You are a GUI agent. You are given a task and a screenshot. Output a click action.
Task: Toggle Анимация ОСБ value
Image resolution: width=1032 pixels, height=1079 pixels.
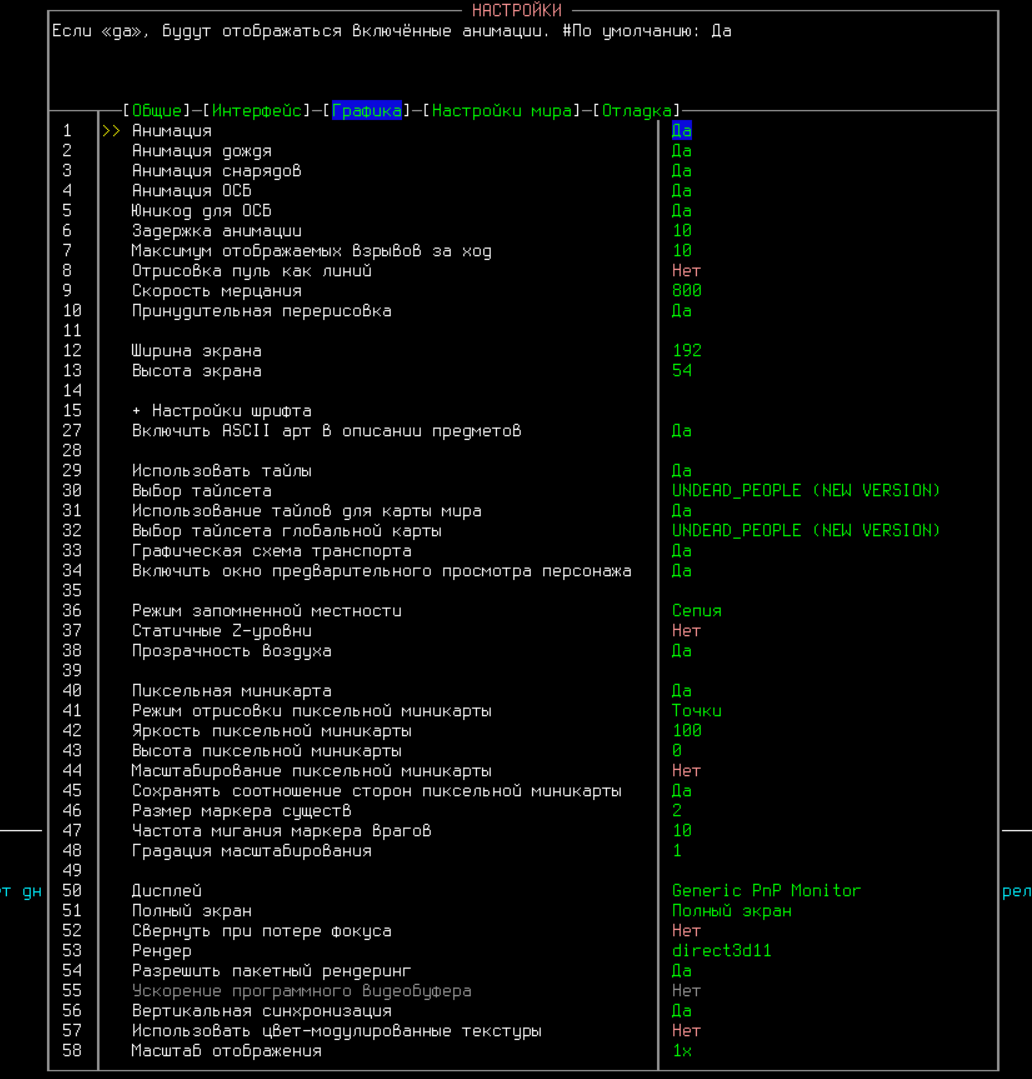tap(682, 190)
